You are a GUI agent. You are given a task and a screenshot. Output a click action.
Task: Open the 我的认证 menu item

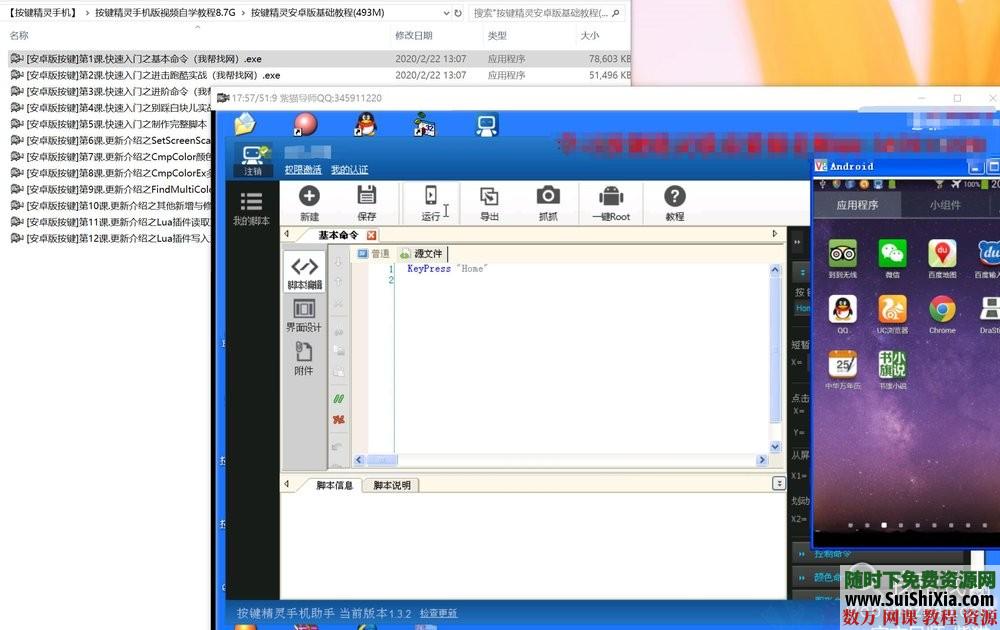point(348,170)
